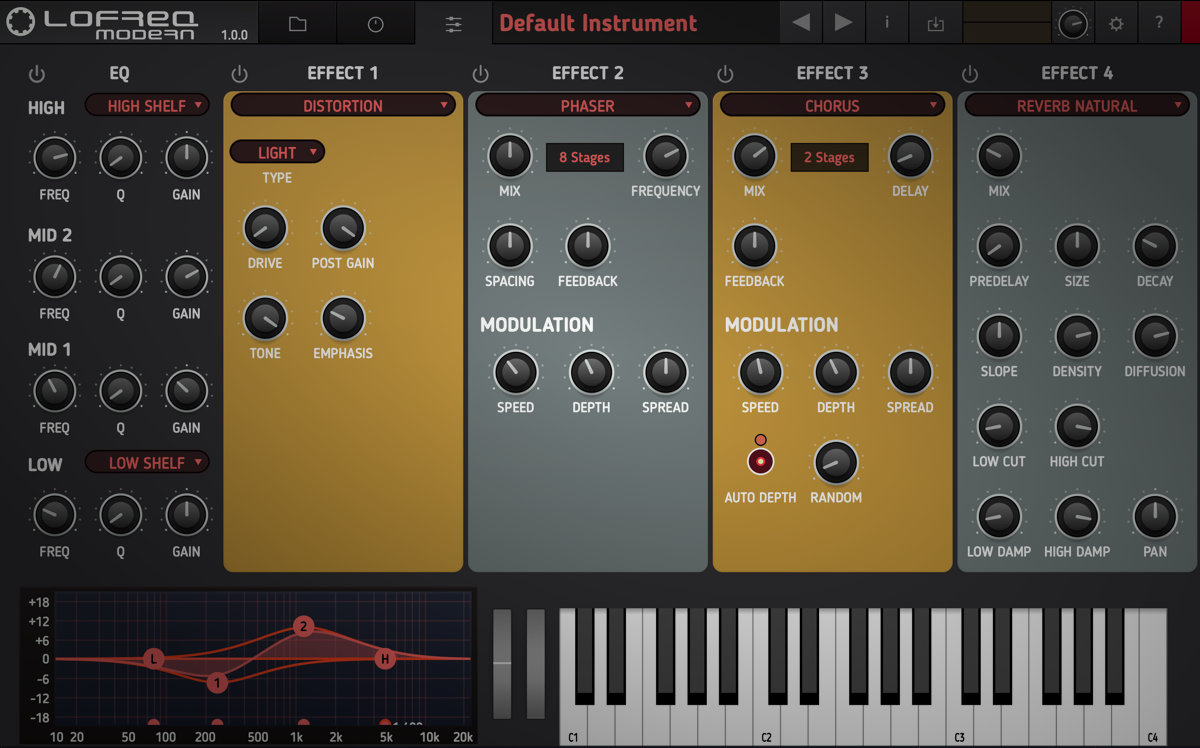The height and width of the screenshot is (748, 1200).
Task: Open the HIGH SHELF filter dropdown
Action: (x=146, y=105)
